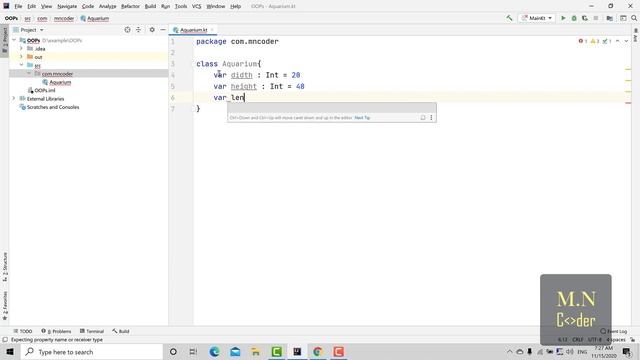The height and width of the screenshot is (360, 640).
Task: Expand External Libraries node
Action: coord(13,98)
